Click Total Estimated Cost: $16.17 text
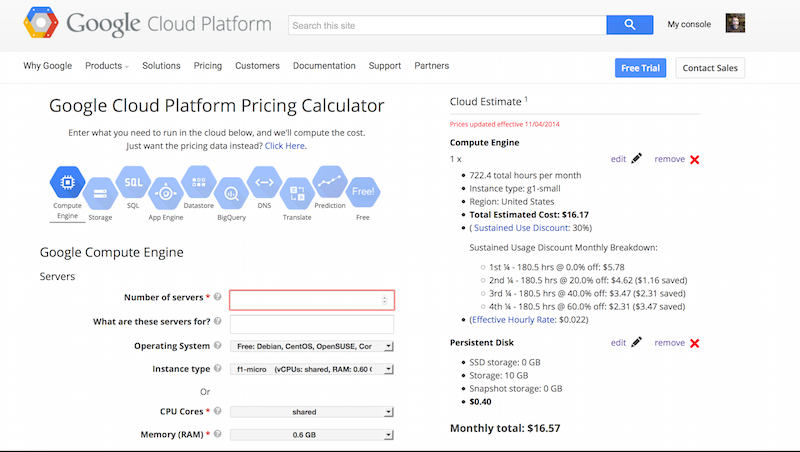This screenshot has width=800, height=452. coord(529,214)
